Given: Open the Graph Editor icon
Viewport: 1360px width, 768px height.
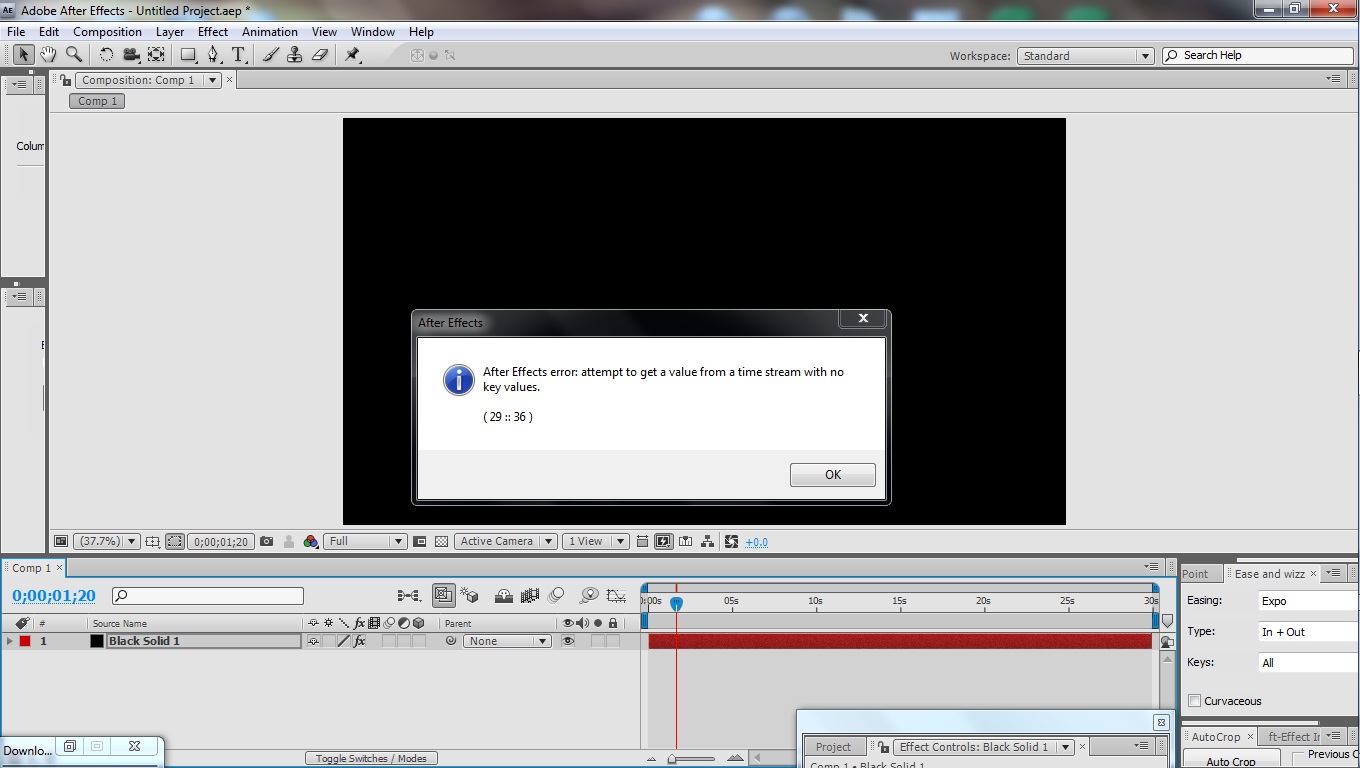Looking at the screenshot, I should tap(616, 595).
